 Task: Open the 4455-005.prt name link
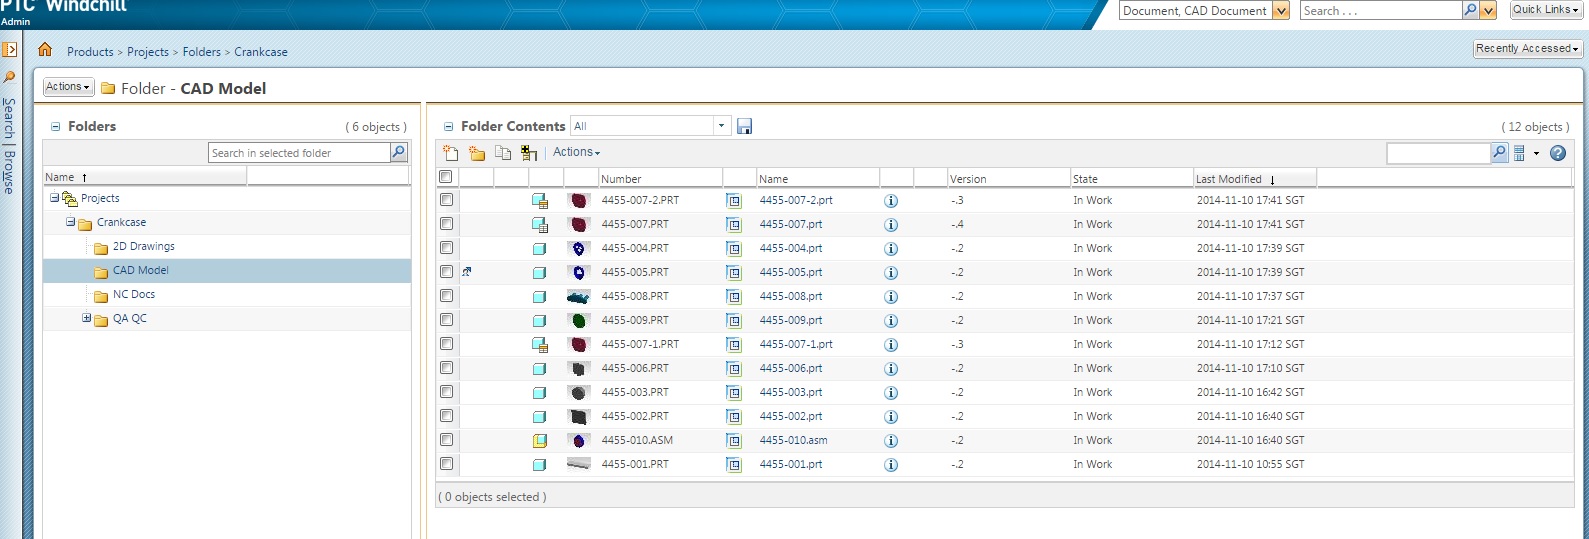[x=791, y=272]
